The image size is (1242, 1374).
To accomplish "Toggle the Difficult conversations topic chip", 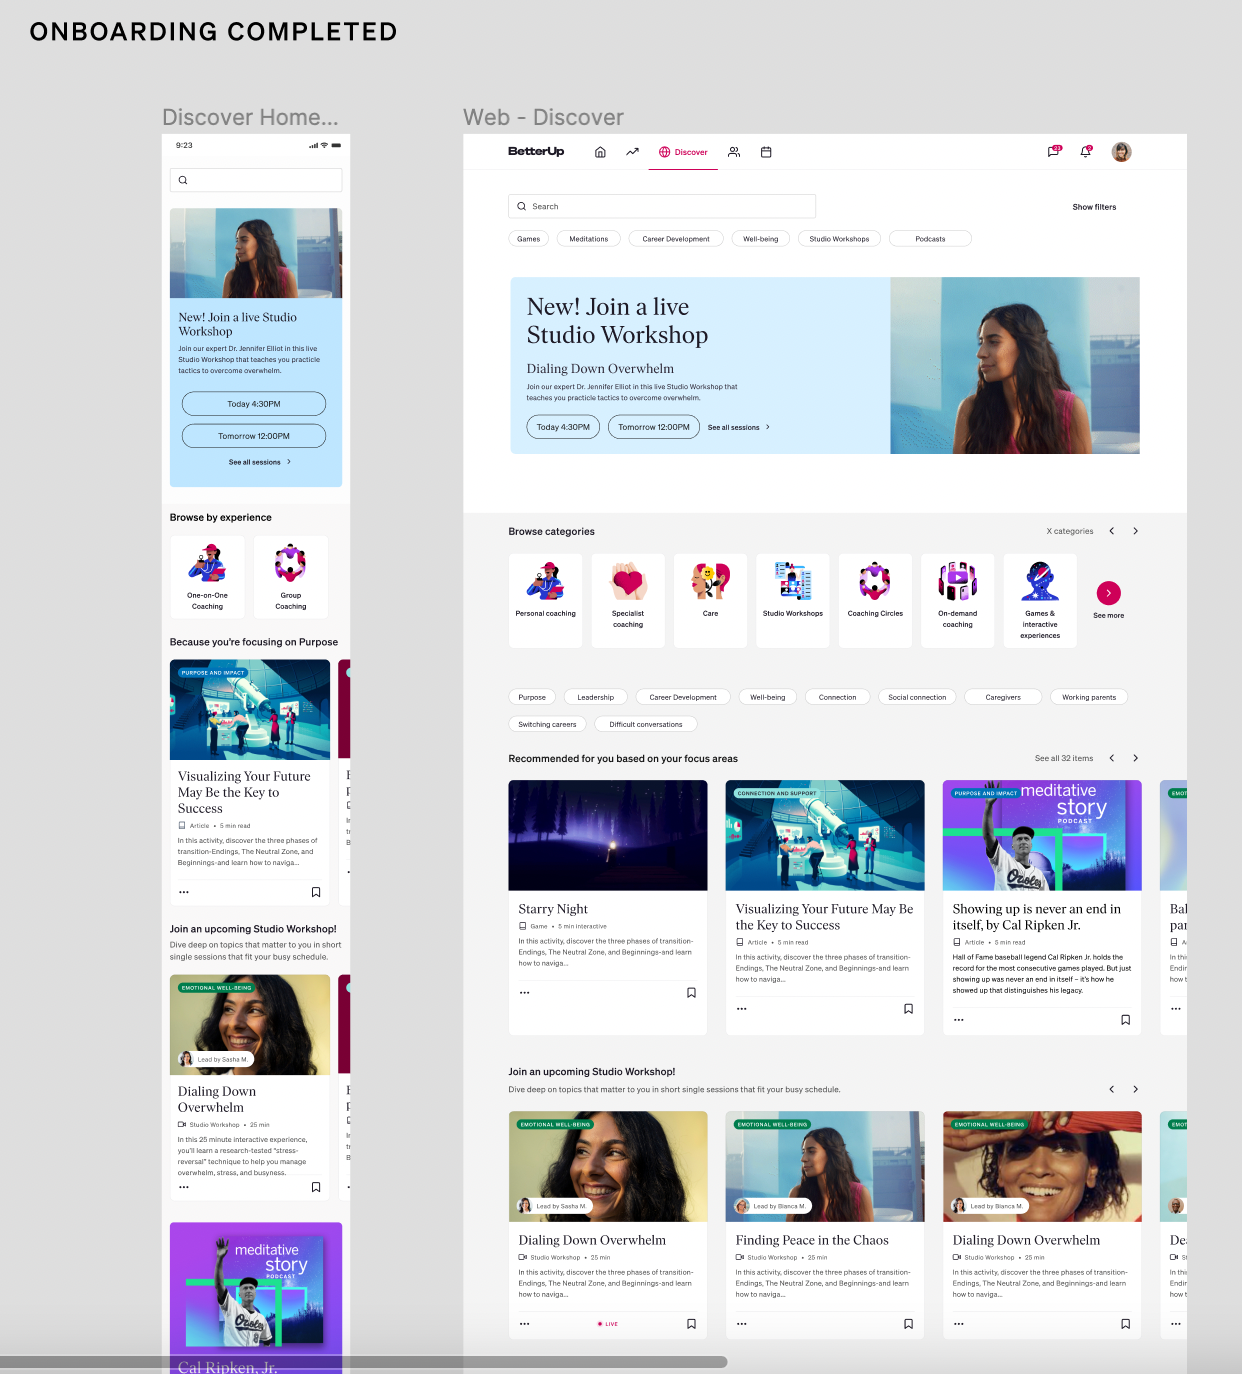I will pyautogui.click(x=646, y=724).
